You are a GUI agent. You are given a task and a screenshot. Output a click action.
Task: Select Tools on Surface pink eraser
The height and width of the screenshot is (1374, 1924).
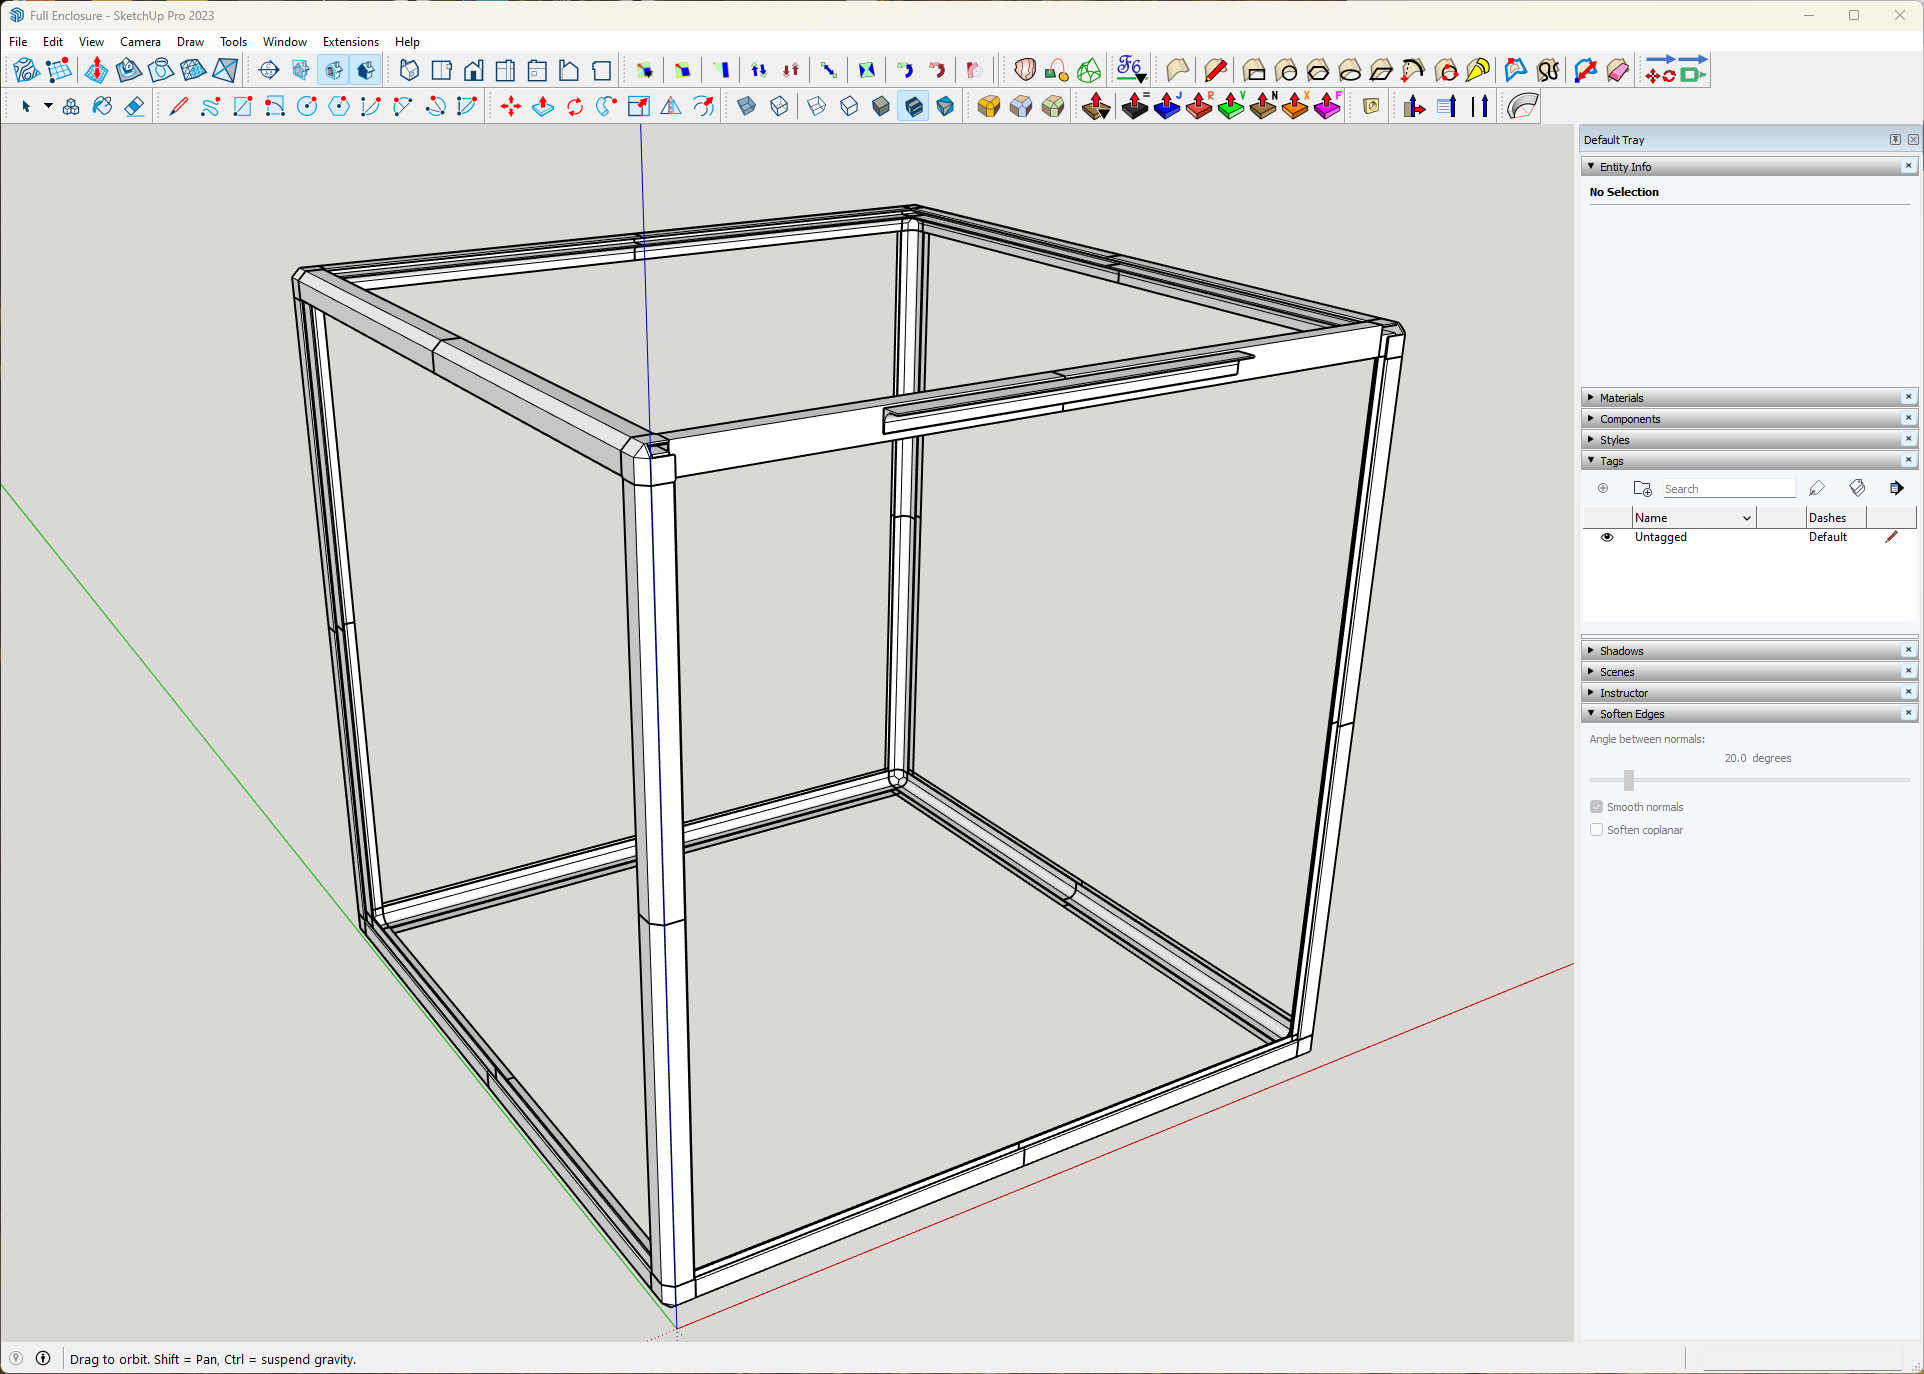[x=1617, y=70]
